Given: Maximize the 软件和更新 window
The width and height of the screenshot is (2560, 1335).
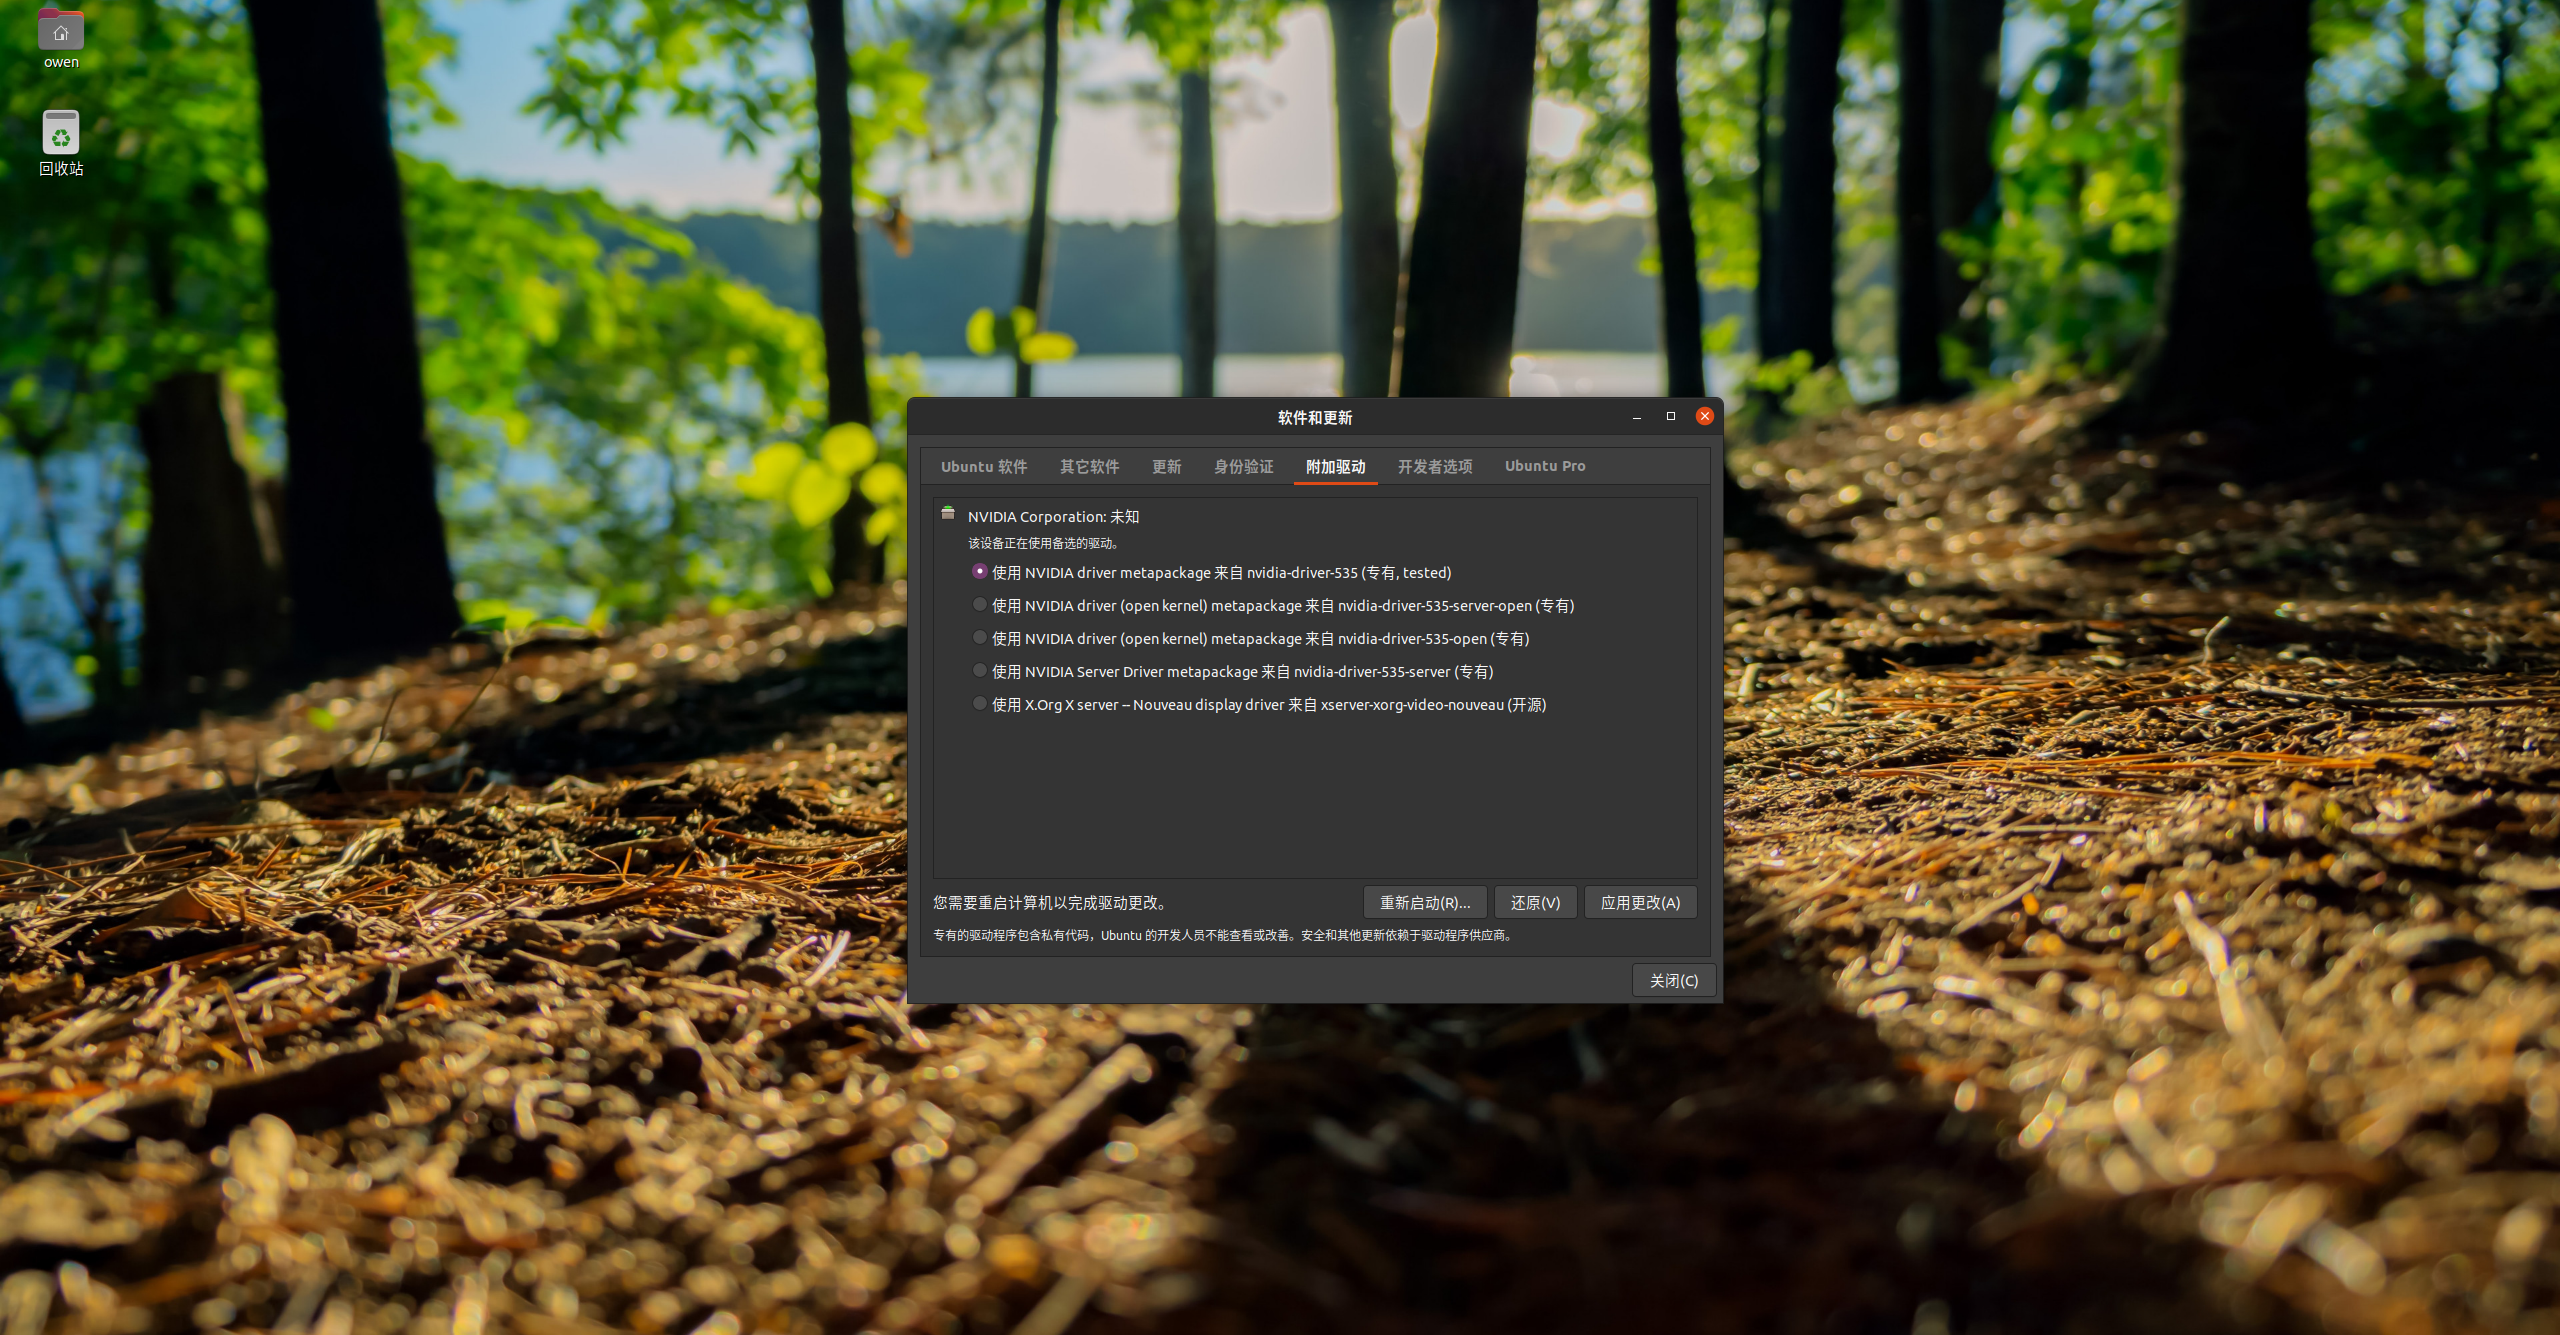Looking at the screenshot, I should (x=1671, y=417).
